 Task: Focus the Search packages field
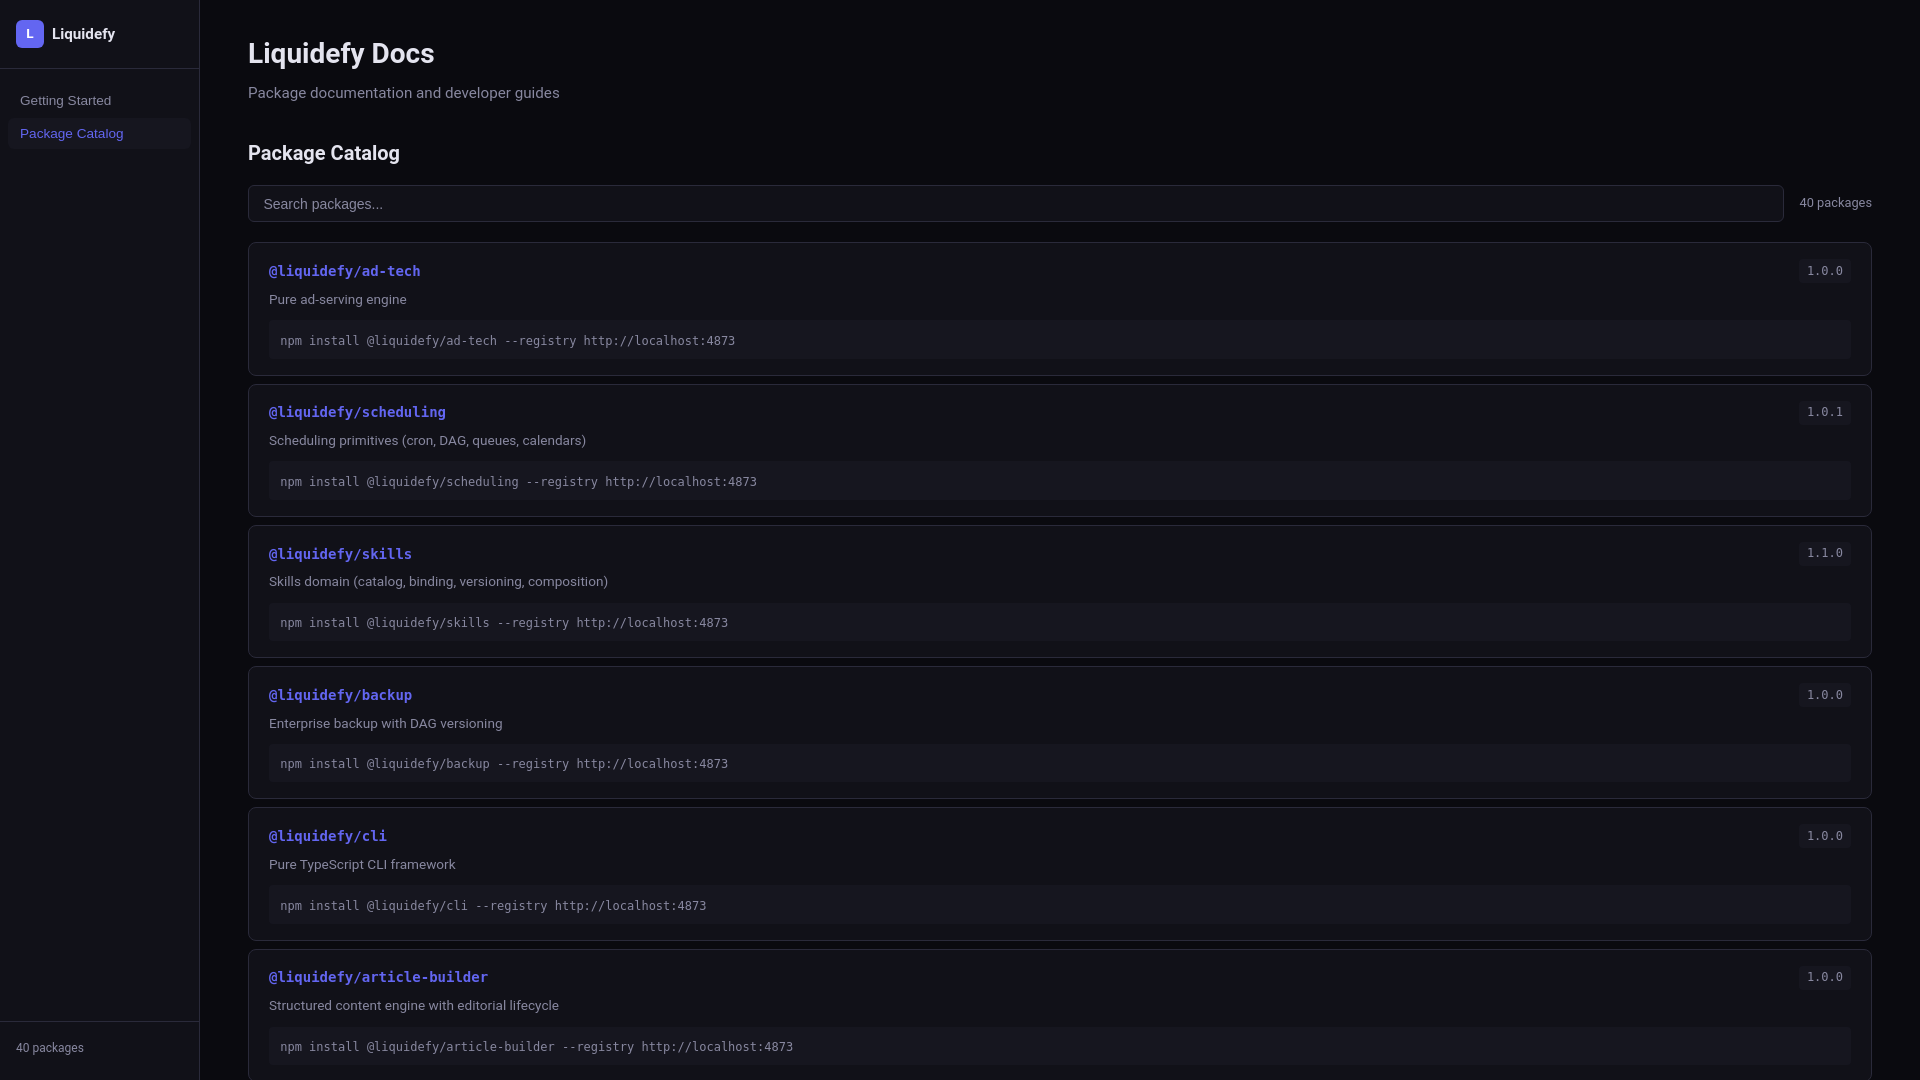point(1014,204)
